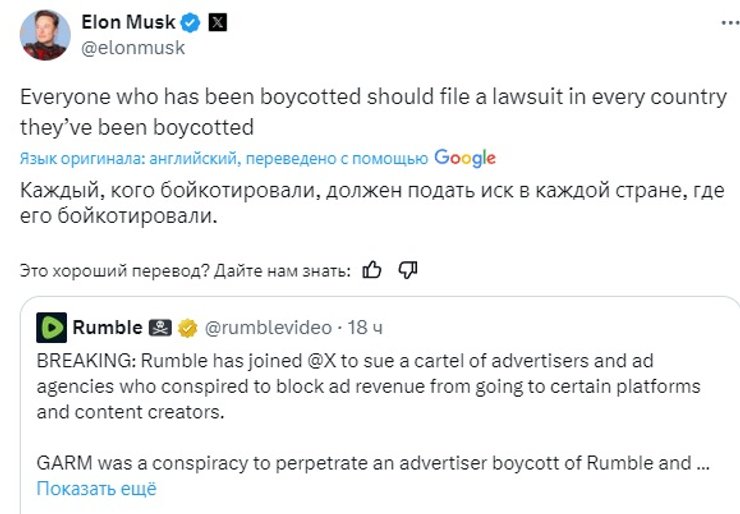Open the @rumblevideo handle
The height and width of the screenshot is (514, 740).
point(266,327)
